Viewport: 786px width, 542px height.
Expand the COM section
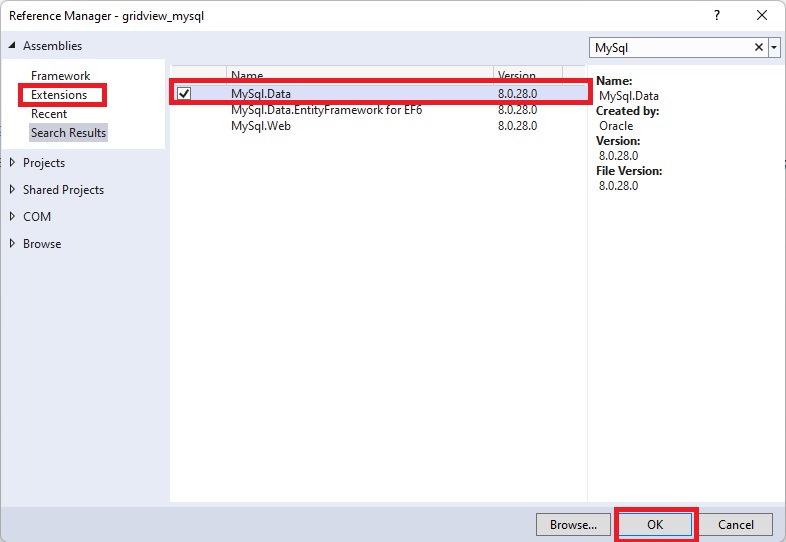(13, 217)
